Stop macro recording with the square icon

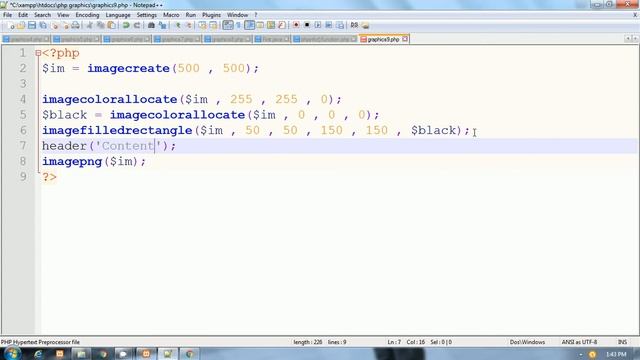pos(307,25)
